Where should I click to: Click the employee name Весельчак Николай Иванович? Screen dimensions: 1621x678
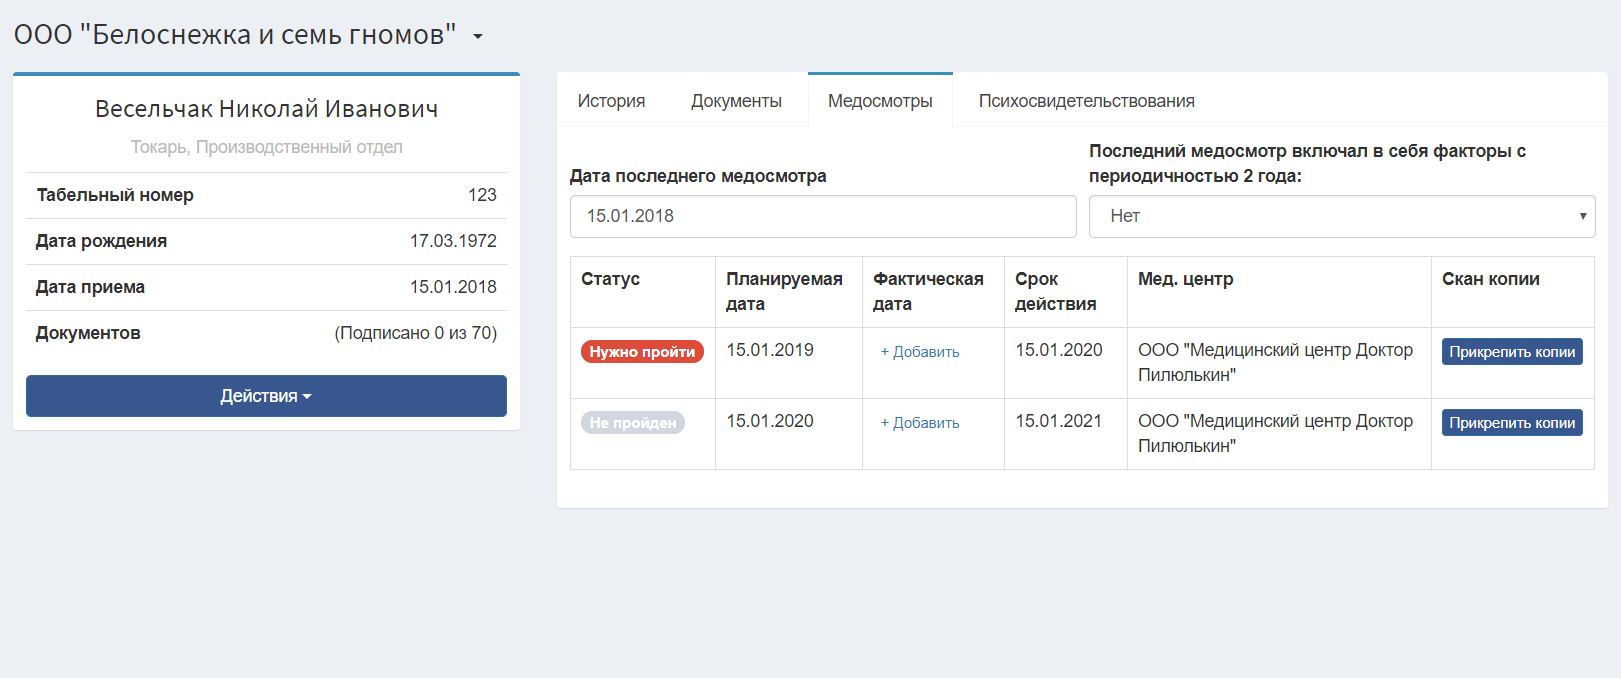point(266,109)
